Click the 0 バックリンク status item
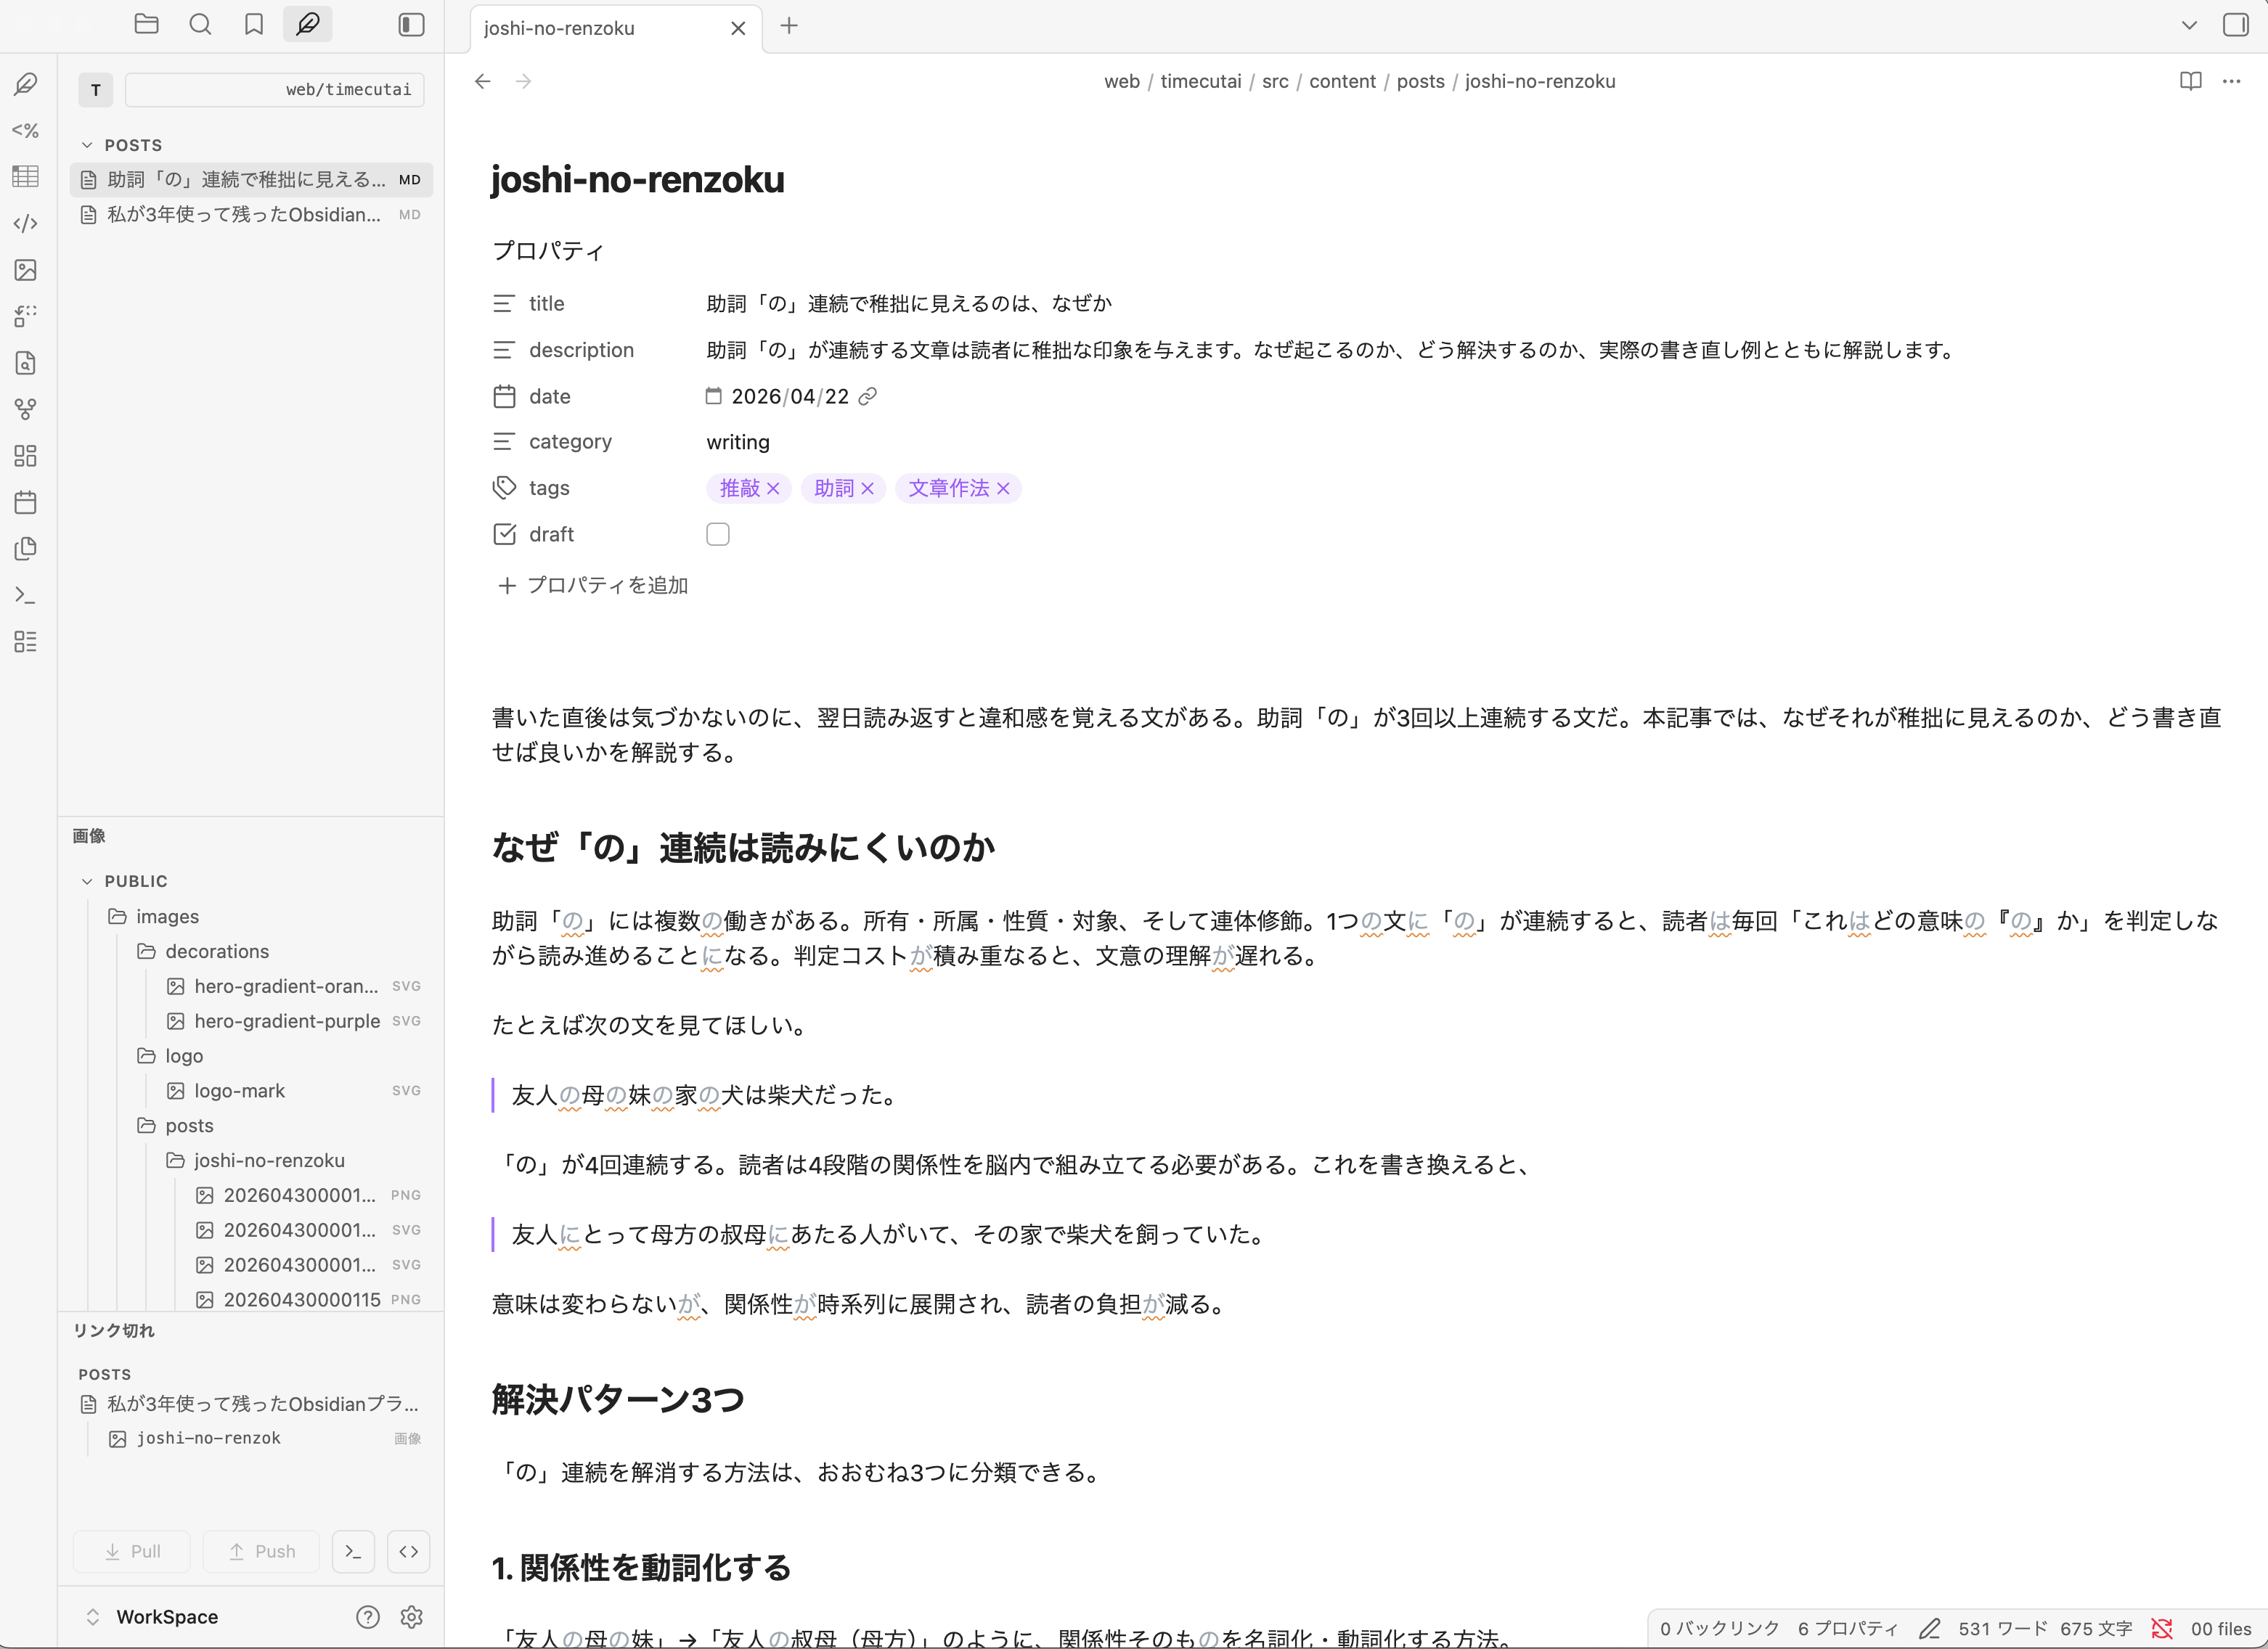 coord(1719,1629)
